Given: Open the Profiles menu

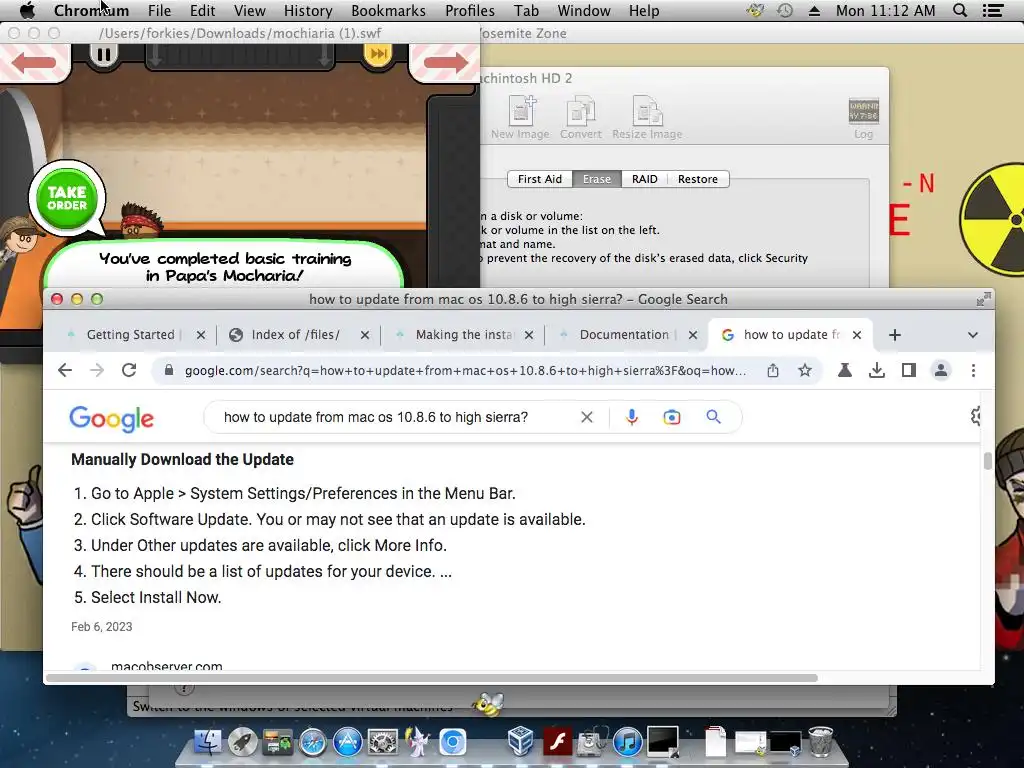Looking at the screenshot, I should pos(470,10).
